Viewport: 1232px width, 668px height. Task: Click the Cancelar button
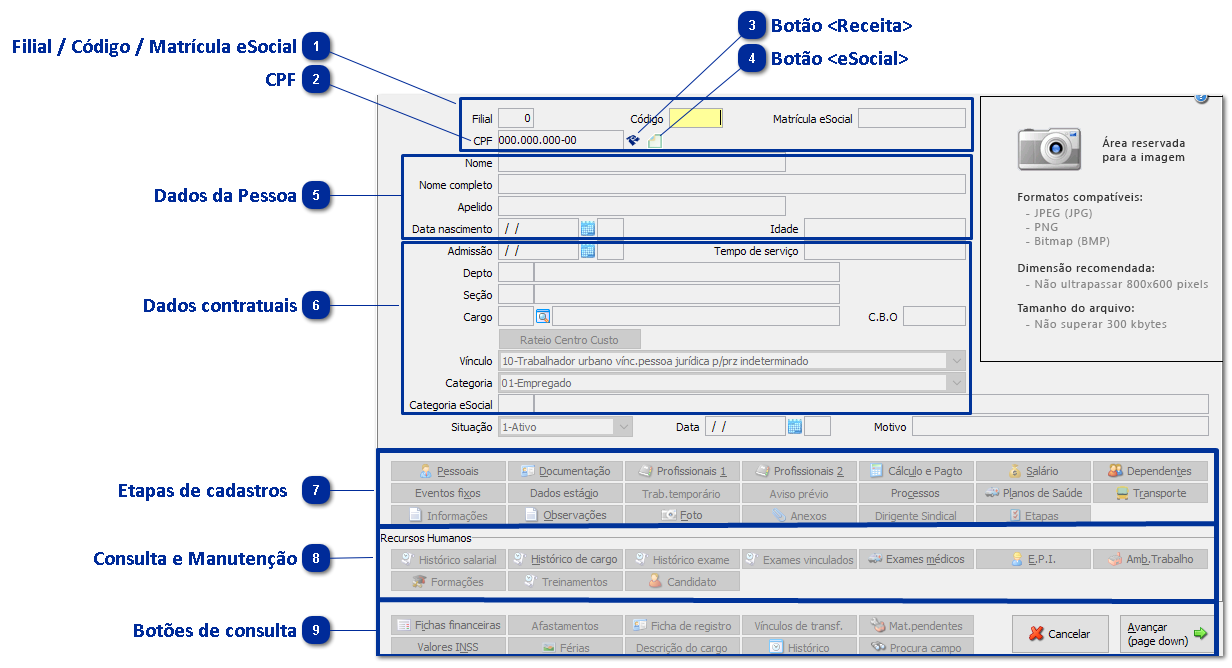[1060, 634]
